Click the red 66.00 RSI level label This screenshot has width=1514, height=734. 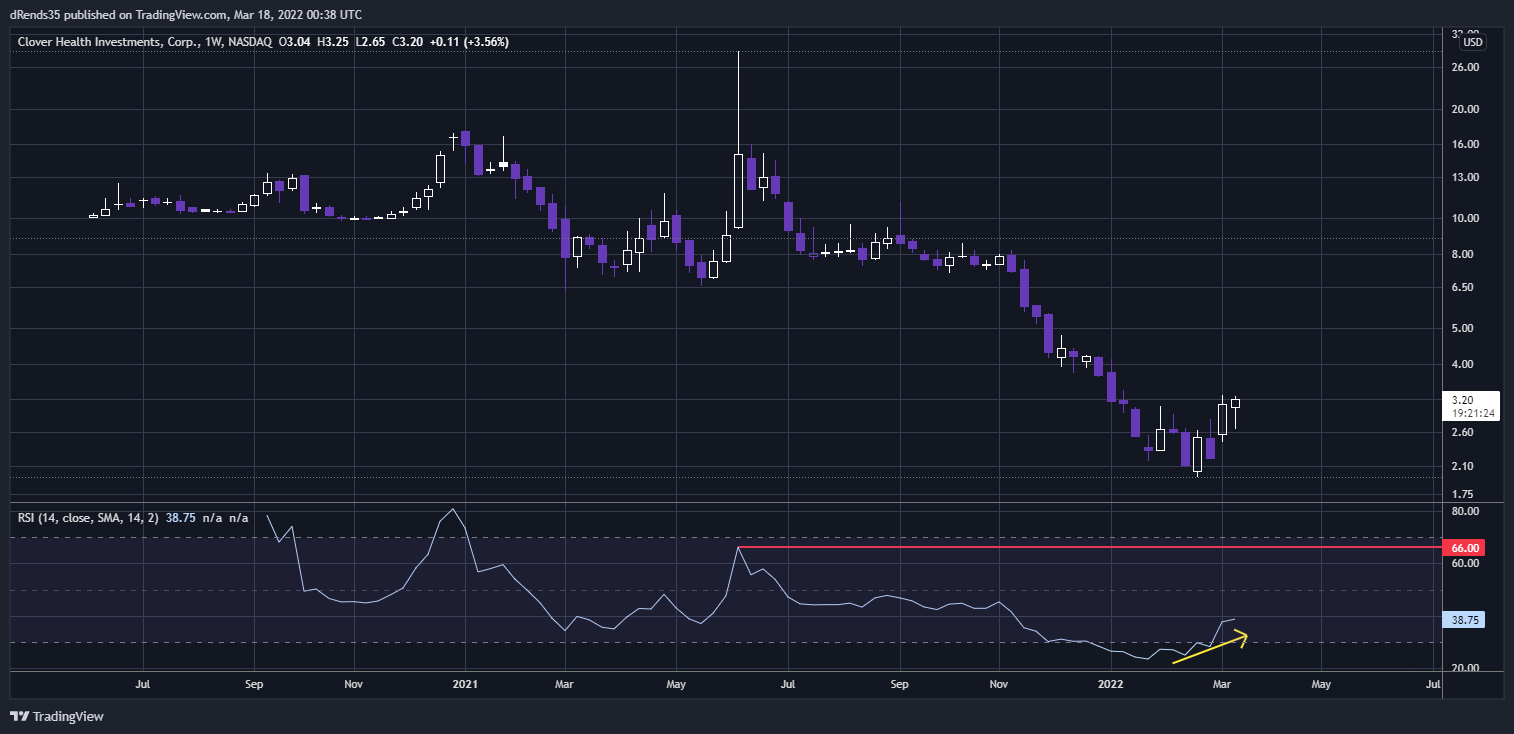[x=1465, y=548]
